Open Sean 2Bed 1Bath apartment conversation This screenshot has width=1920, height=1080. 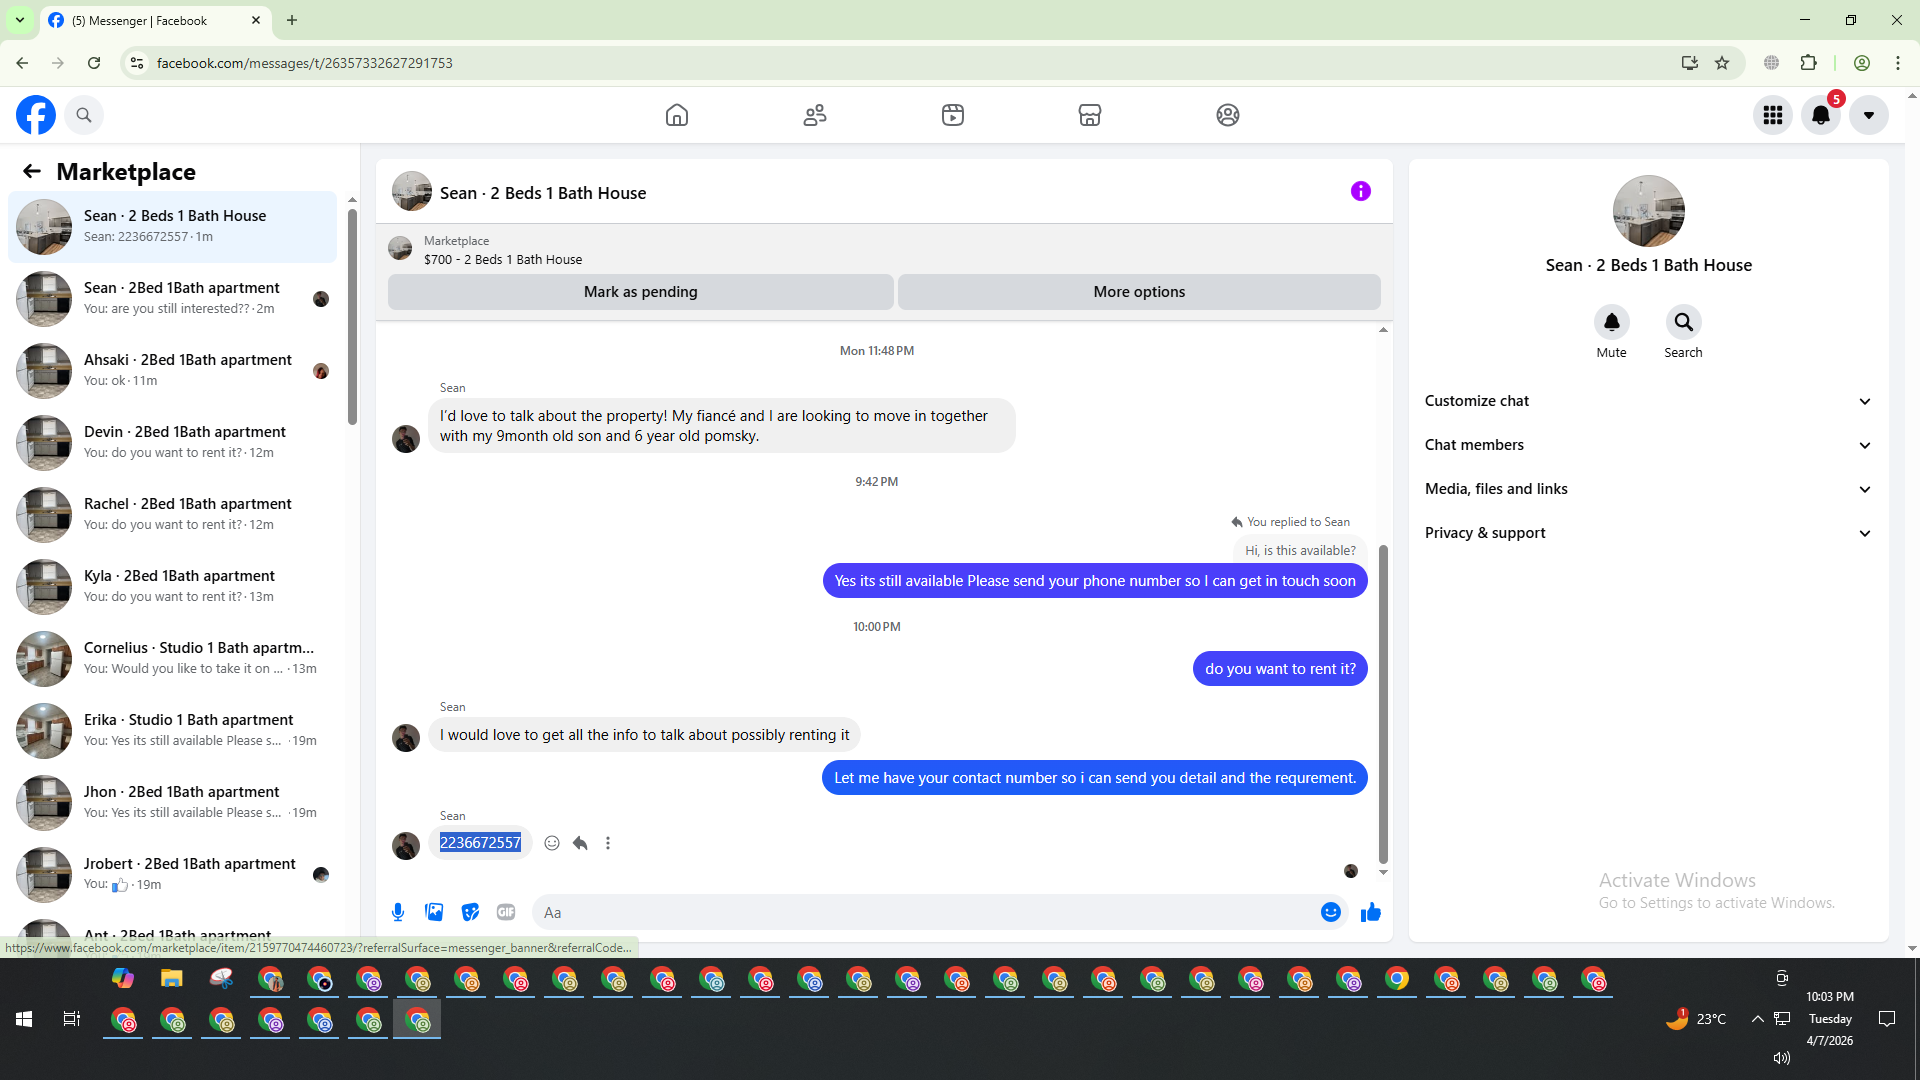(x=174, y=299)
